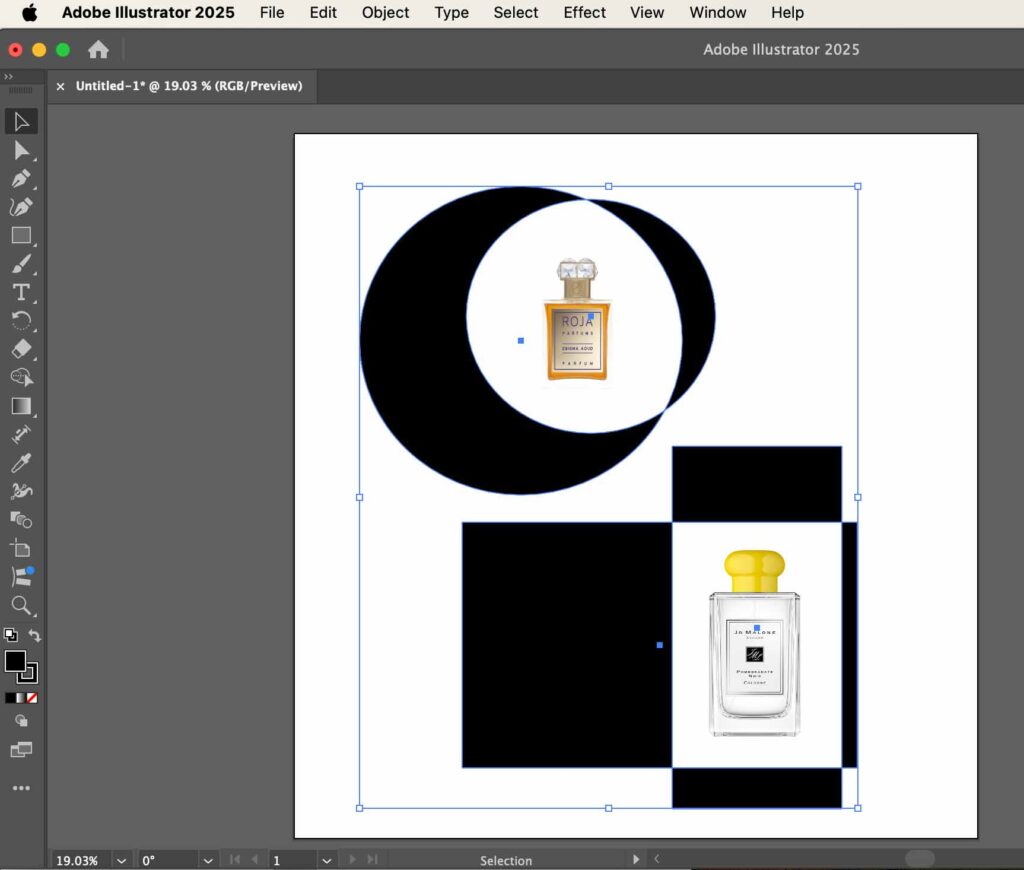The width and height of the screenshot is (1024, 870).
Task: Open Edit Toolbar three-dots button
Action: (21, 788)
